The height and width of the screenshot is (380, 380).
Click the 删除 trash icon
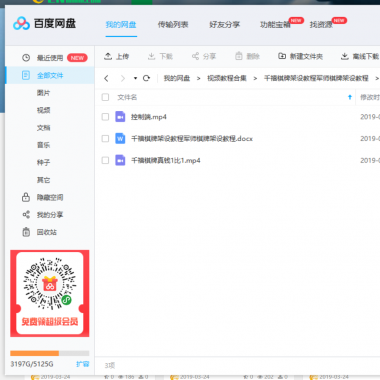pos(239,56)
